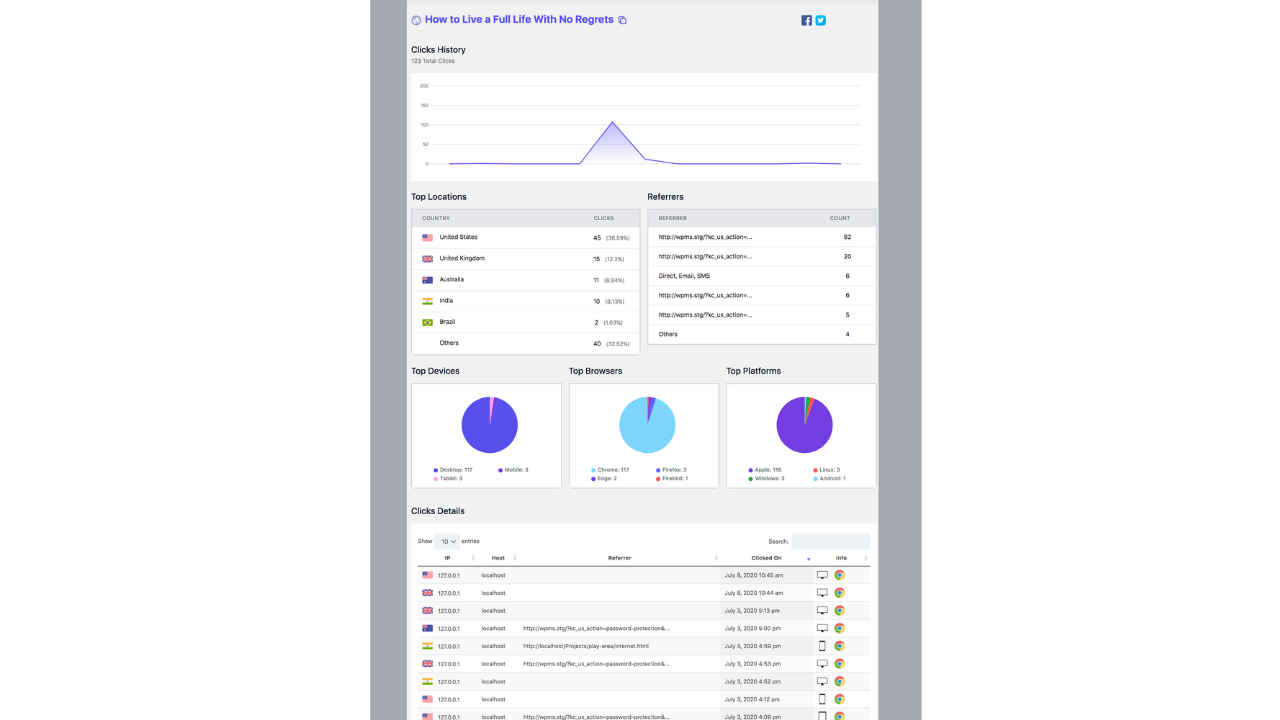
Task: Click the India flag in Top Locations
Action: [x=427, y=301]
